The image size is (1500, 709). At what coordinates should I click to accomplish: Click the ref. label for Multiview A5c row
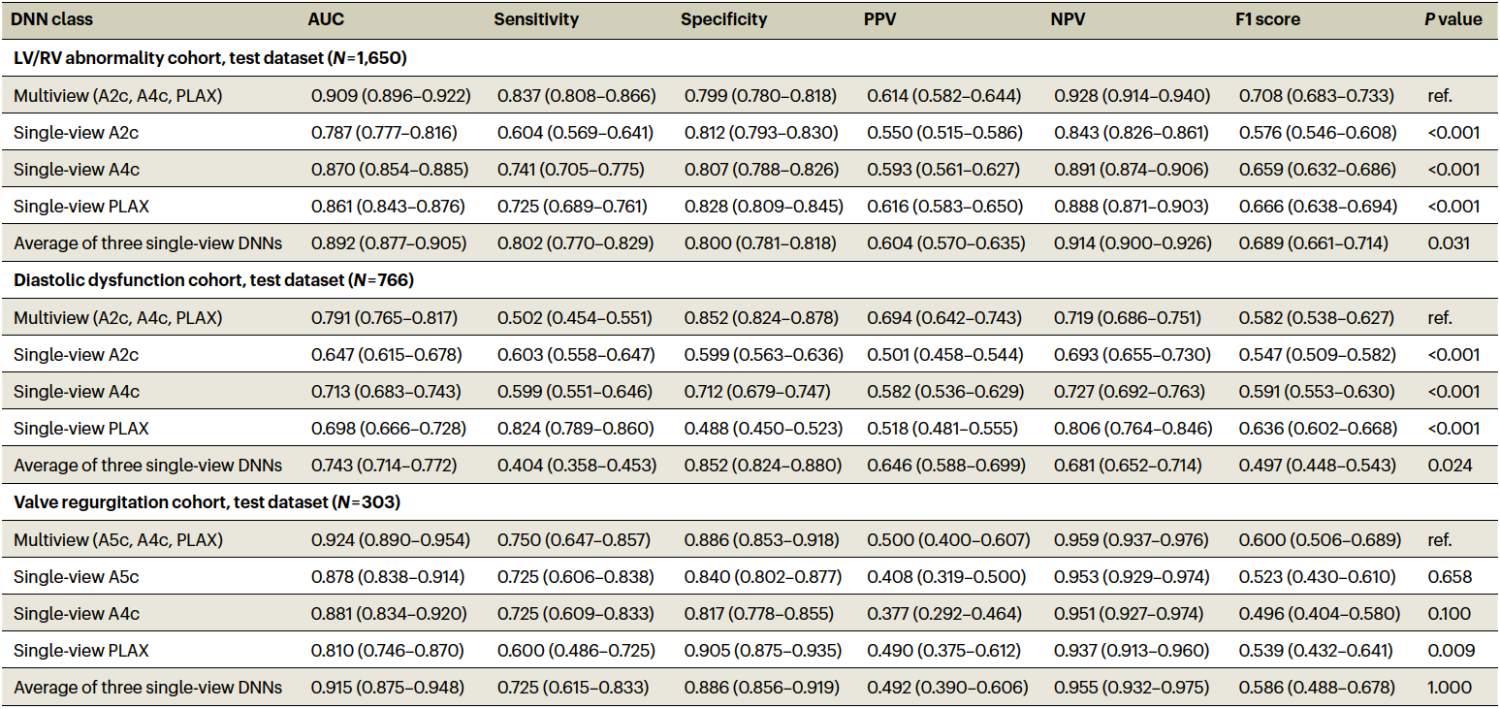[1438, 540]
